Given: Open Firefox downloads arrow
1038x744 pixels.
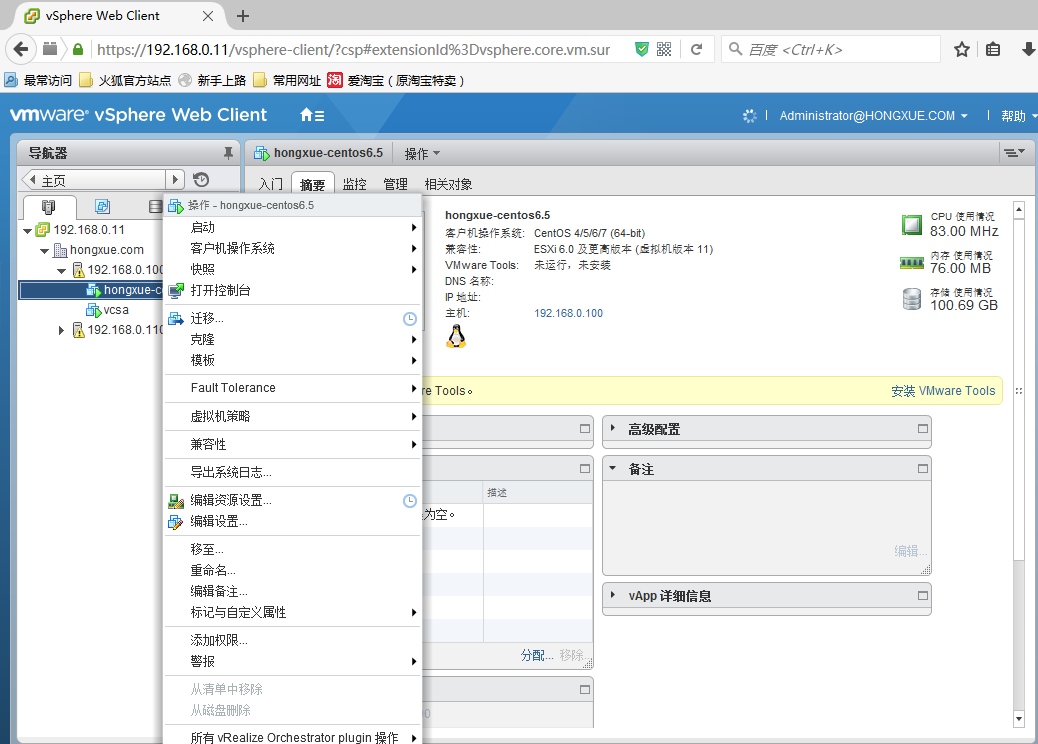Looking at the screenshot, I should click(x=1028, y=50).
